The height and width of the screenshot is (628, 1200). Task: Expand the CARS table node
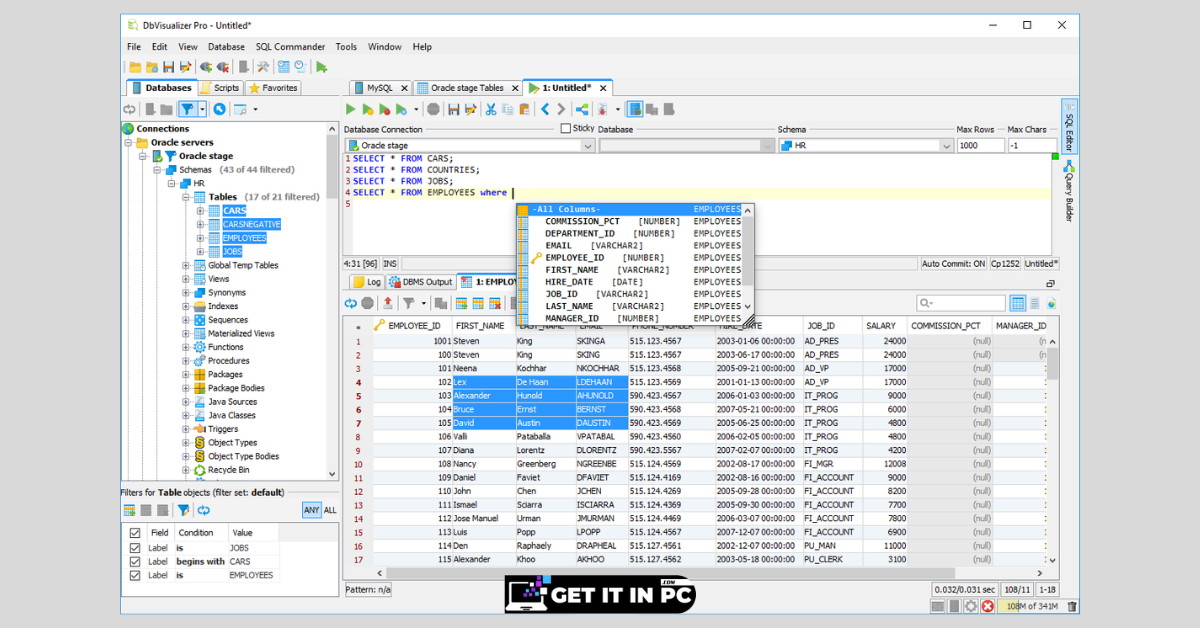point(200,211)
